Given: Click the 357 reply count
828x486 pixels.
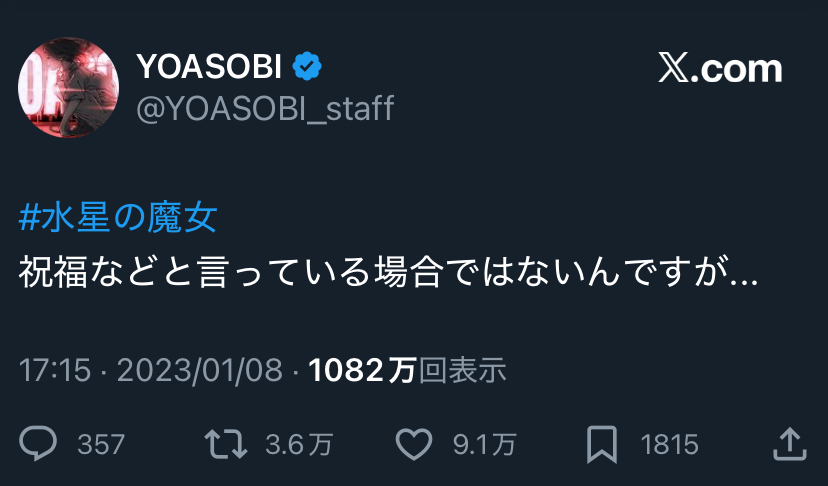Looking at the screenshot, I should pyautogui.click(x=101, y=444).
